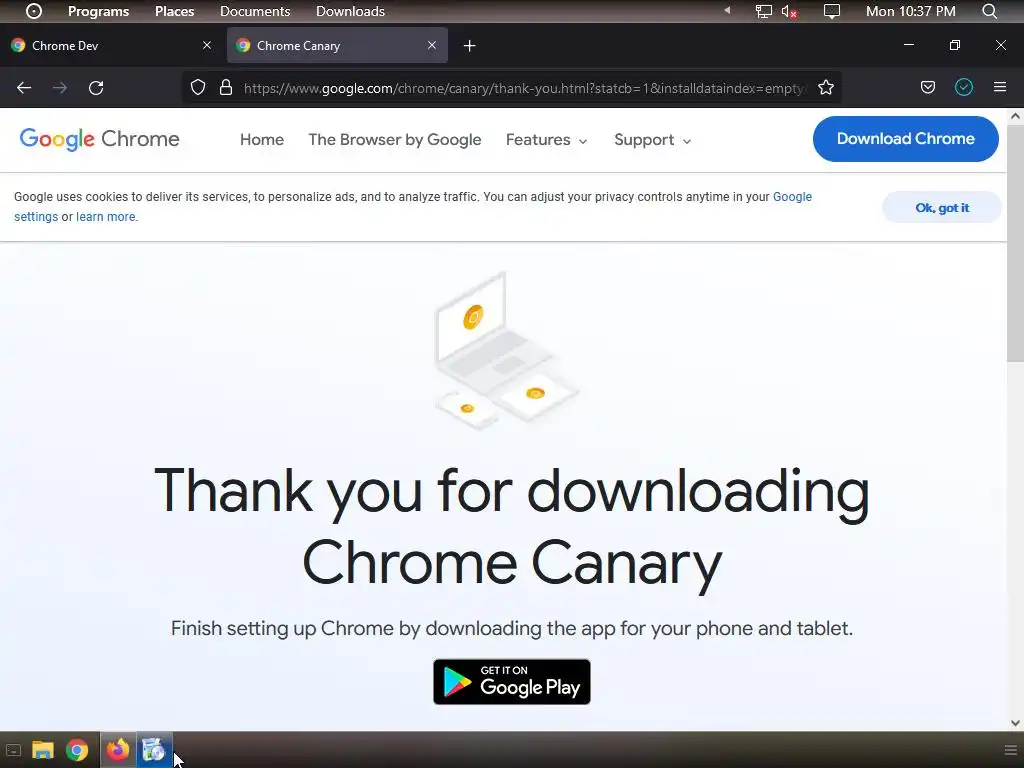Click the forward navigation arrow
The width and height of the screenshot is (1024, 768).
[60, 88]
